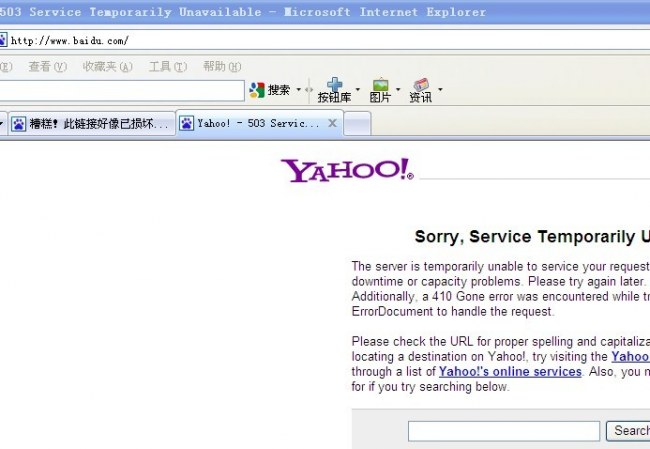Click the paw favicon in address bar
Screen dimensions: 650x449
3,40
